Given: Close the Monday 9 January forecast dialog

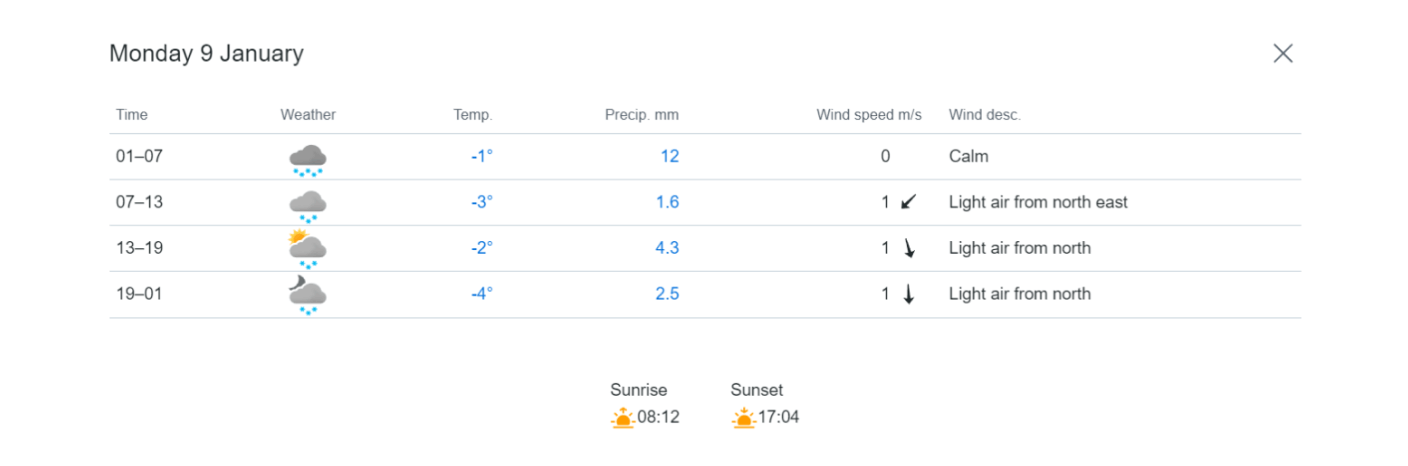Looking at the screenshot, I should tap(1283, 54).
